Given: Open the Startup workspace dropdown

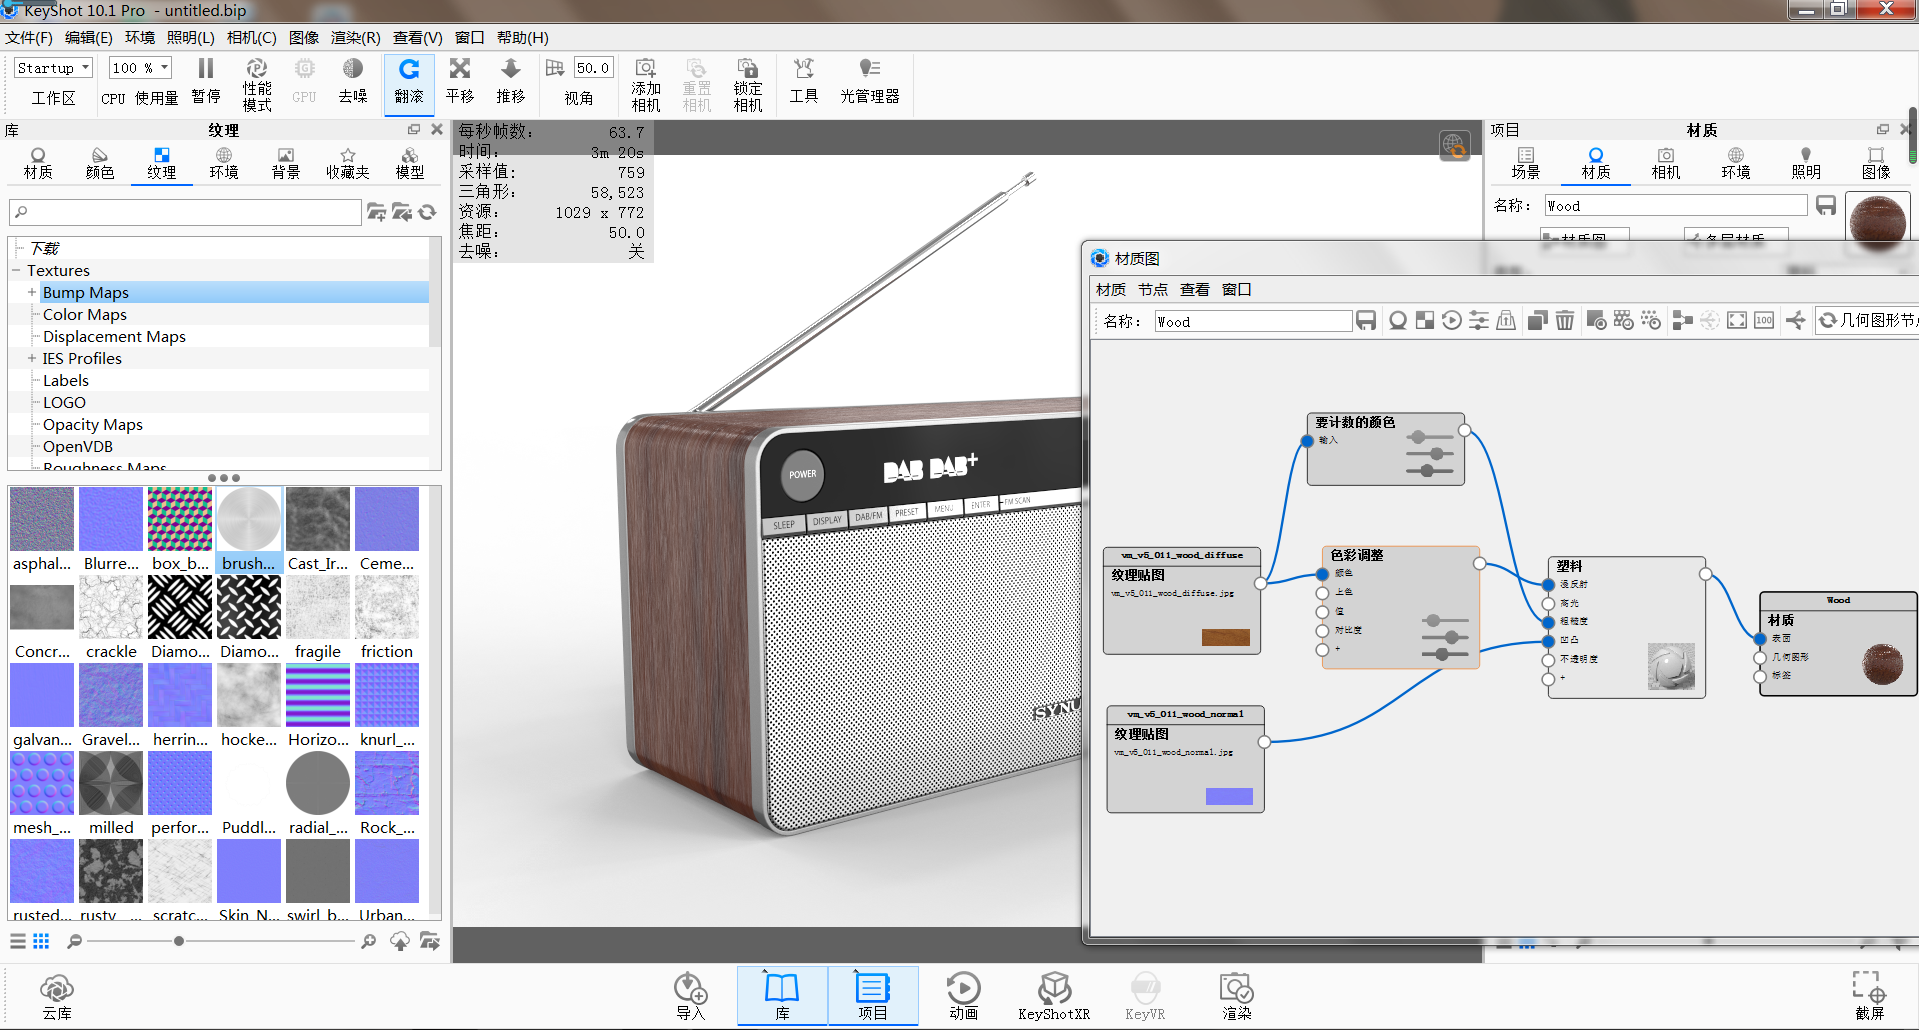Looking at the screenshot, I should click(53, 68).
